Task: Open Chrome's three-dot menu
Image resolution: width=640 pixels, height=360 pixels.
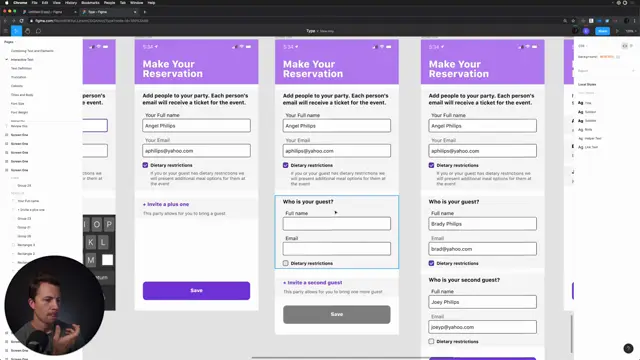Action: [635, 21]
